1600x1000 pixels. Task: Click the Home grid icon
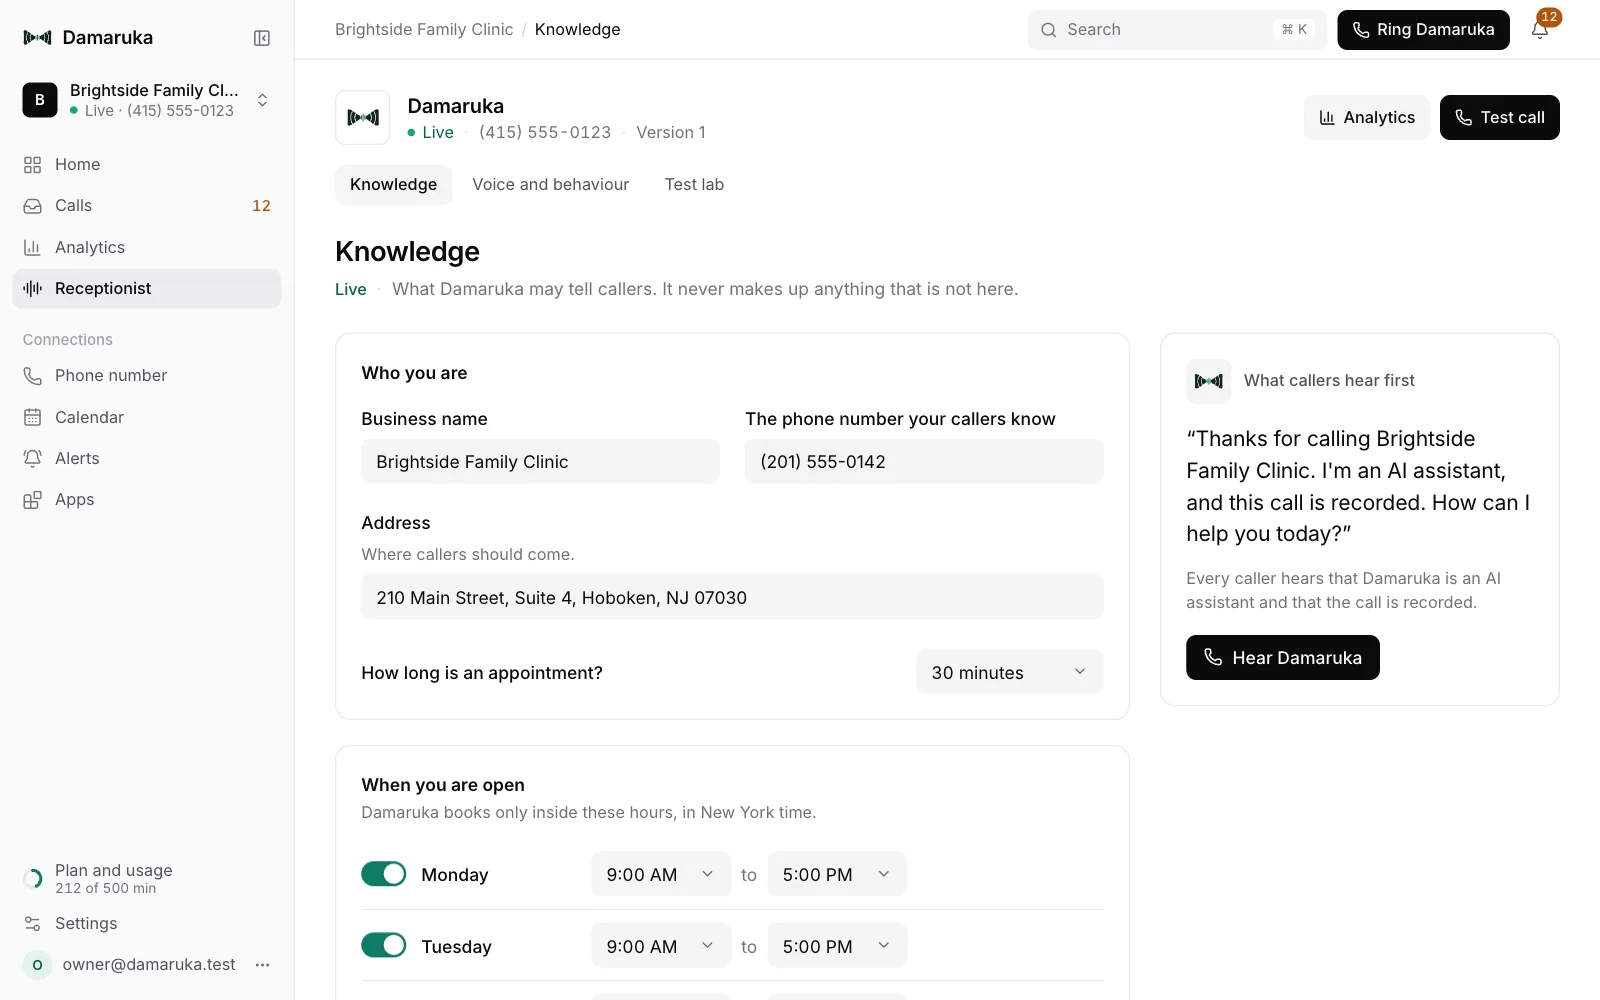point(33,165)
